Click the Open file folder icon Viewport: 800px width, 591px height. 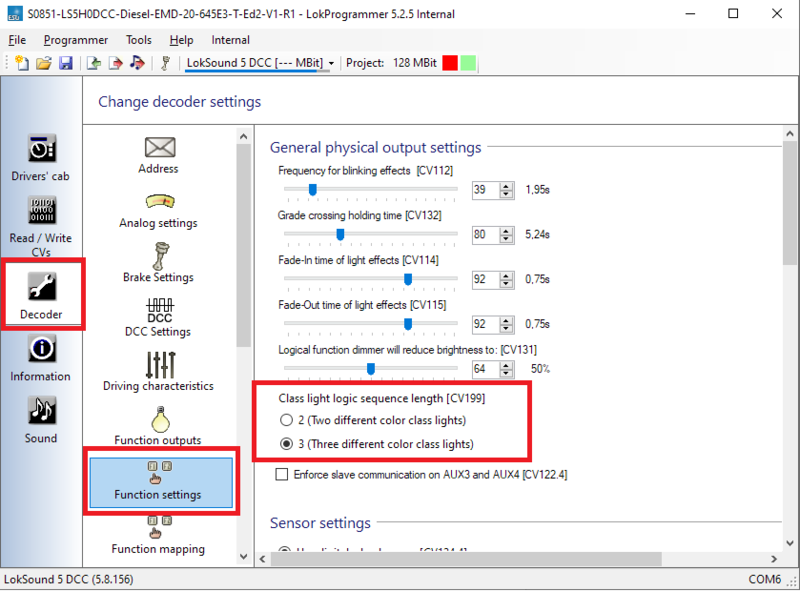click(x=44, y=63)
